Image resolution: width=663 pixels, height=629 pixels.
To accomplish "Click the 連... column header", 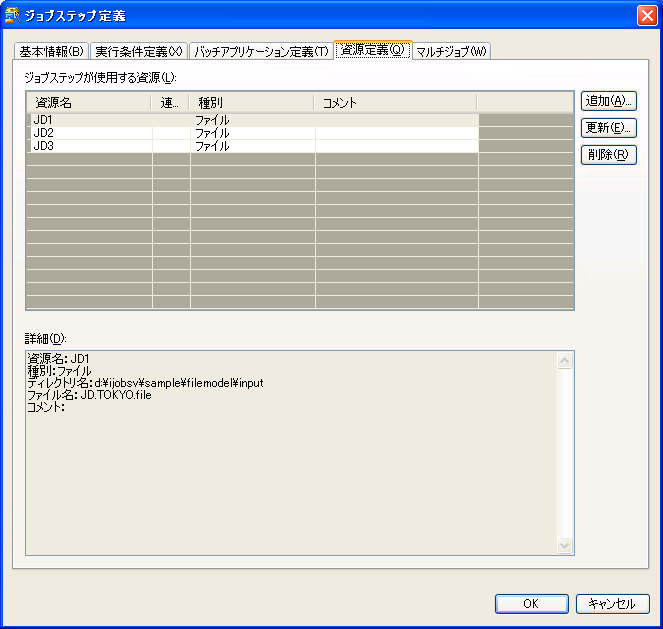I will coord(170,103).
